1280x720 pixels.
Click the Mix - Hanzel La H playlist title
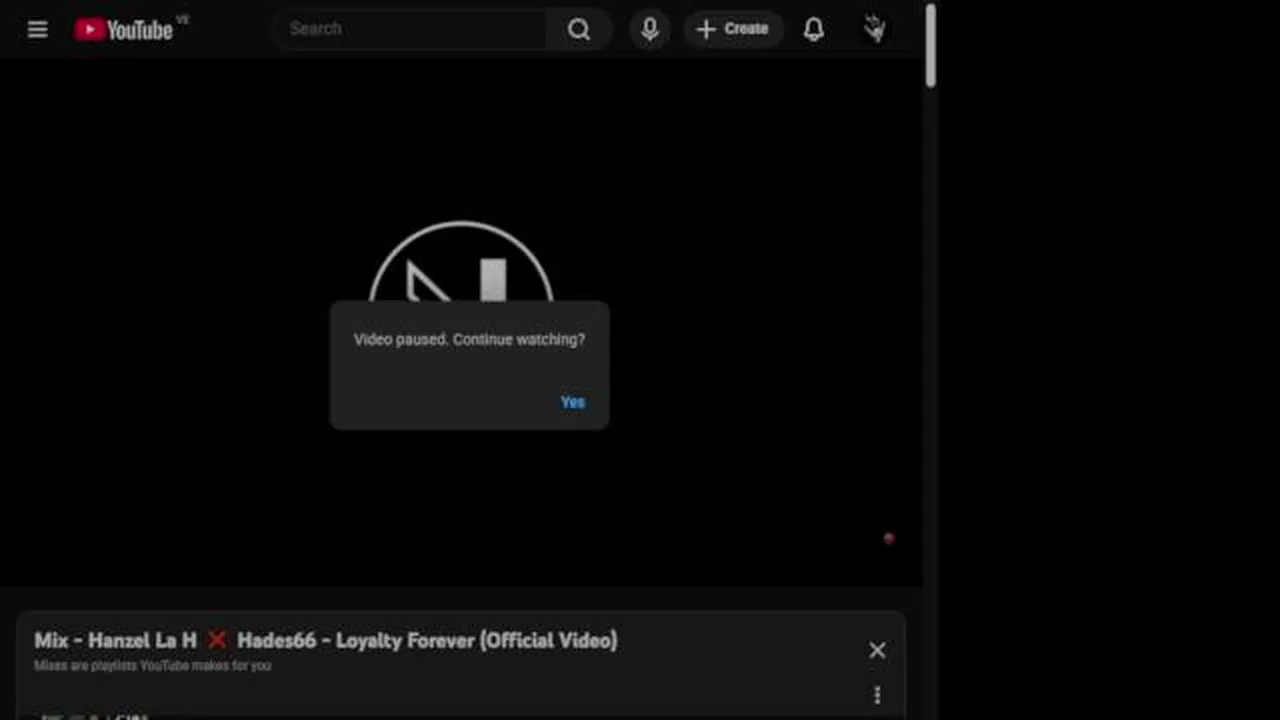coord(326,640)
